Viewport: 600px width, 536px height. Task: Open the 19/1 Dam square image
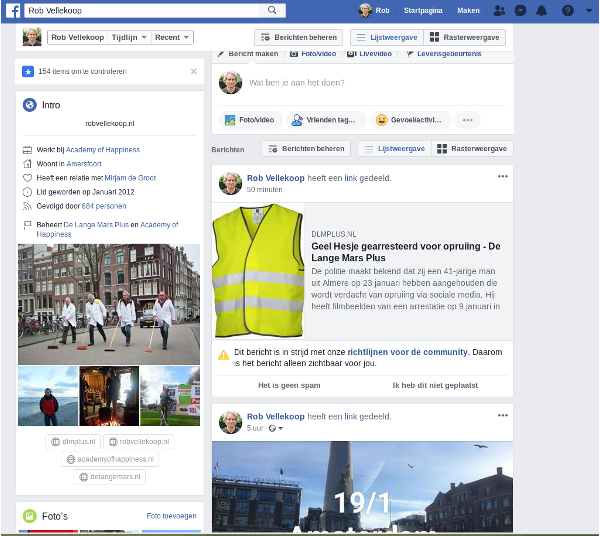click(x=362, y=487)
